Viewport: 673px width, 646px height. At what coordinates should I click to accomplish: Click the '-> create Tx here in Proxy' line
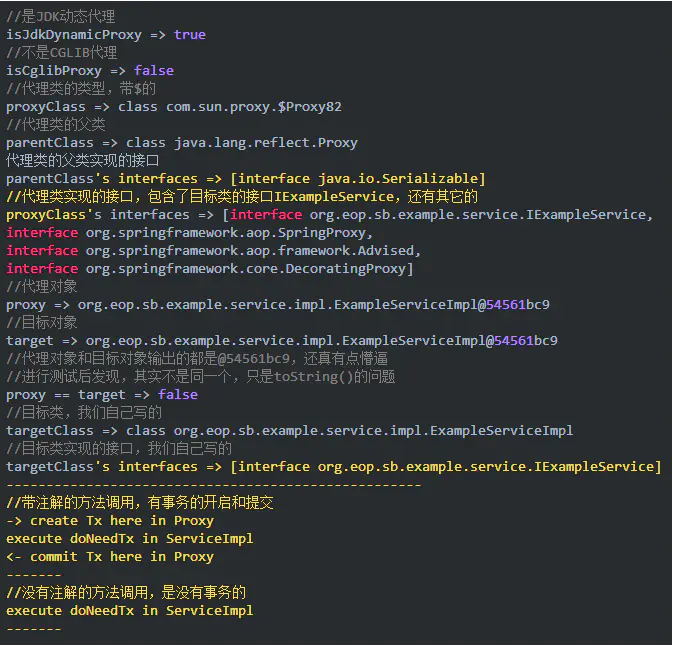[110, 521]
